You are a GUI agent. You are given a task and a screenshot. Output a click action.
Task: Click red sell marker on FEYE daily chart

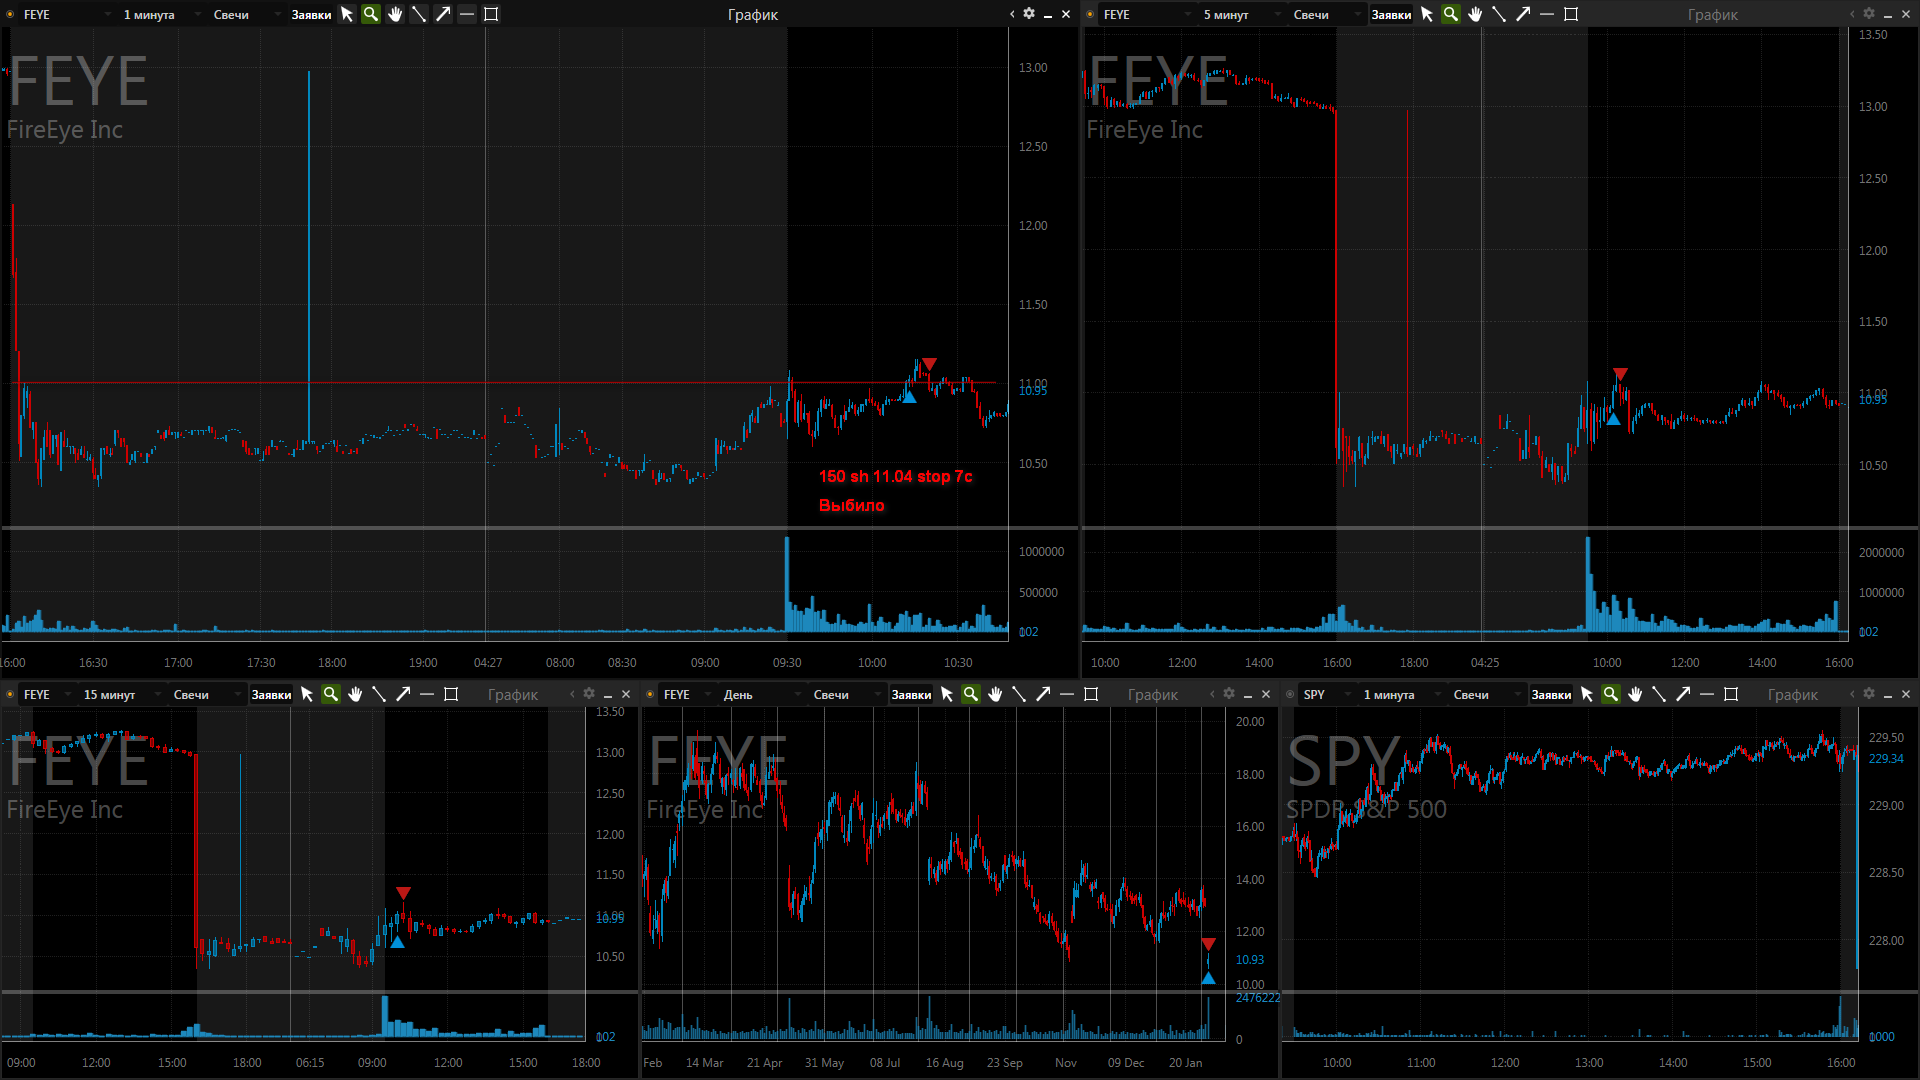pos(1208,944)
